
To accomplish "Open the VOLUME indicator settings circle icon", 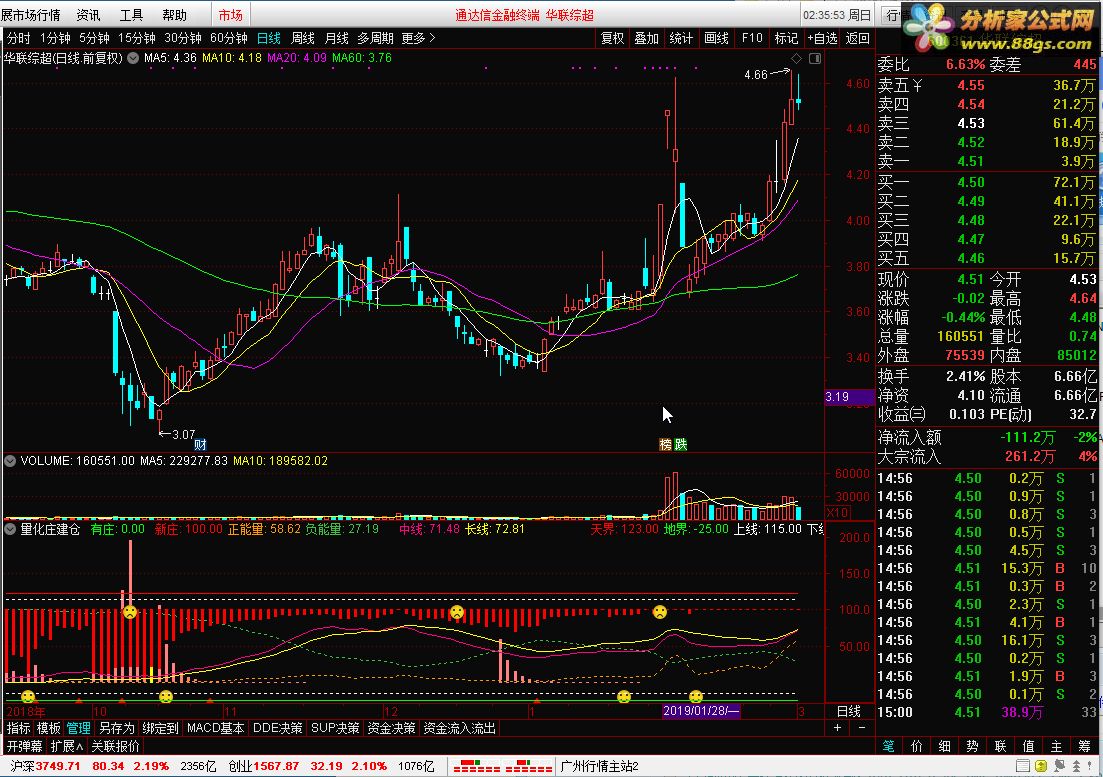I will [11, 461].
